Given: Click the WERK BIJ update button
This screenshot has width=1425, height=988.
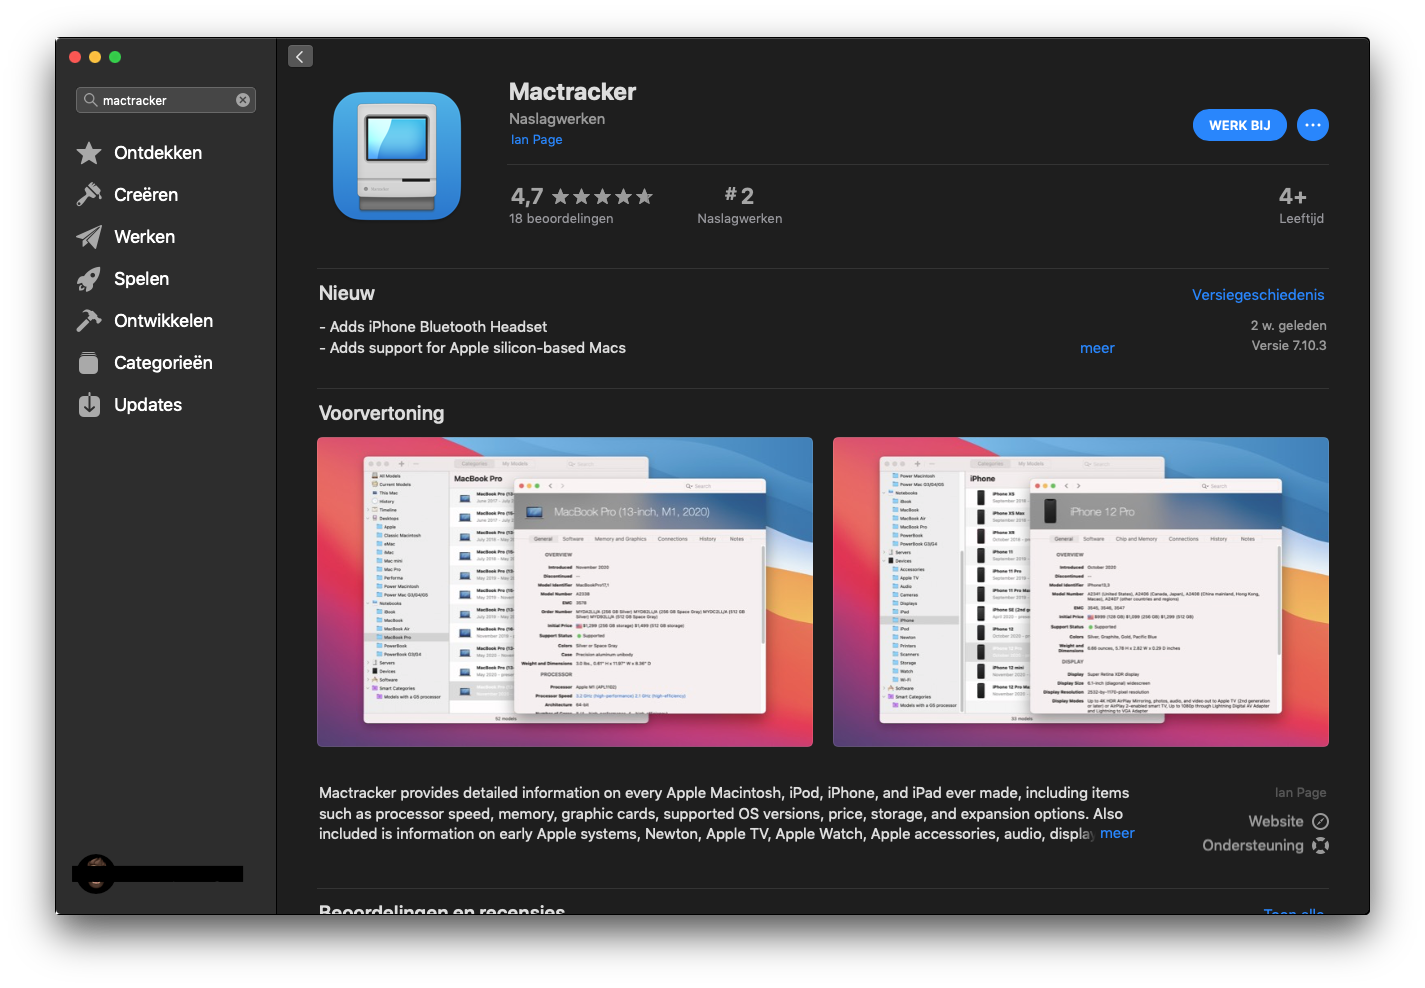Looking at the screenshot, I should (x=1240, y=125).
